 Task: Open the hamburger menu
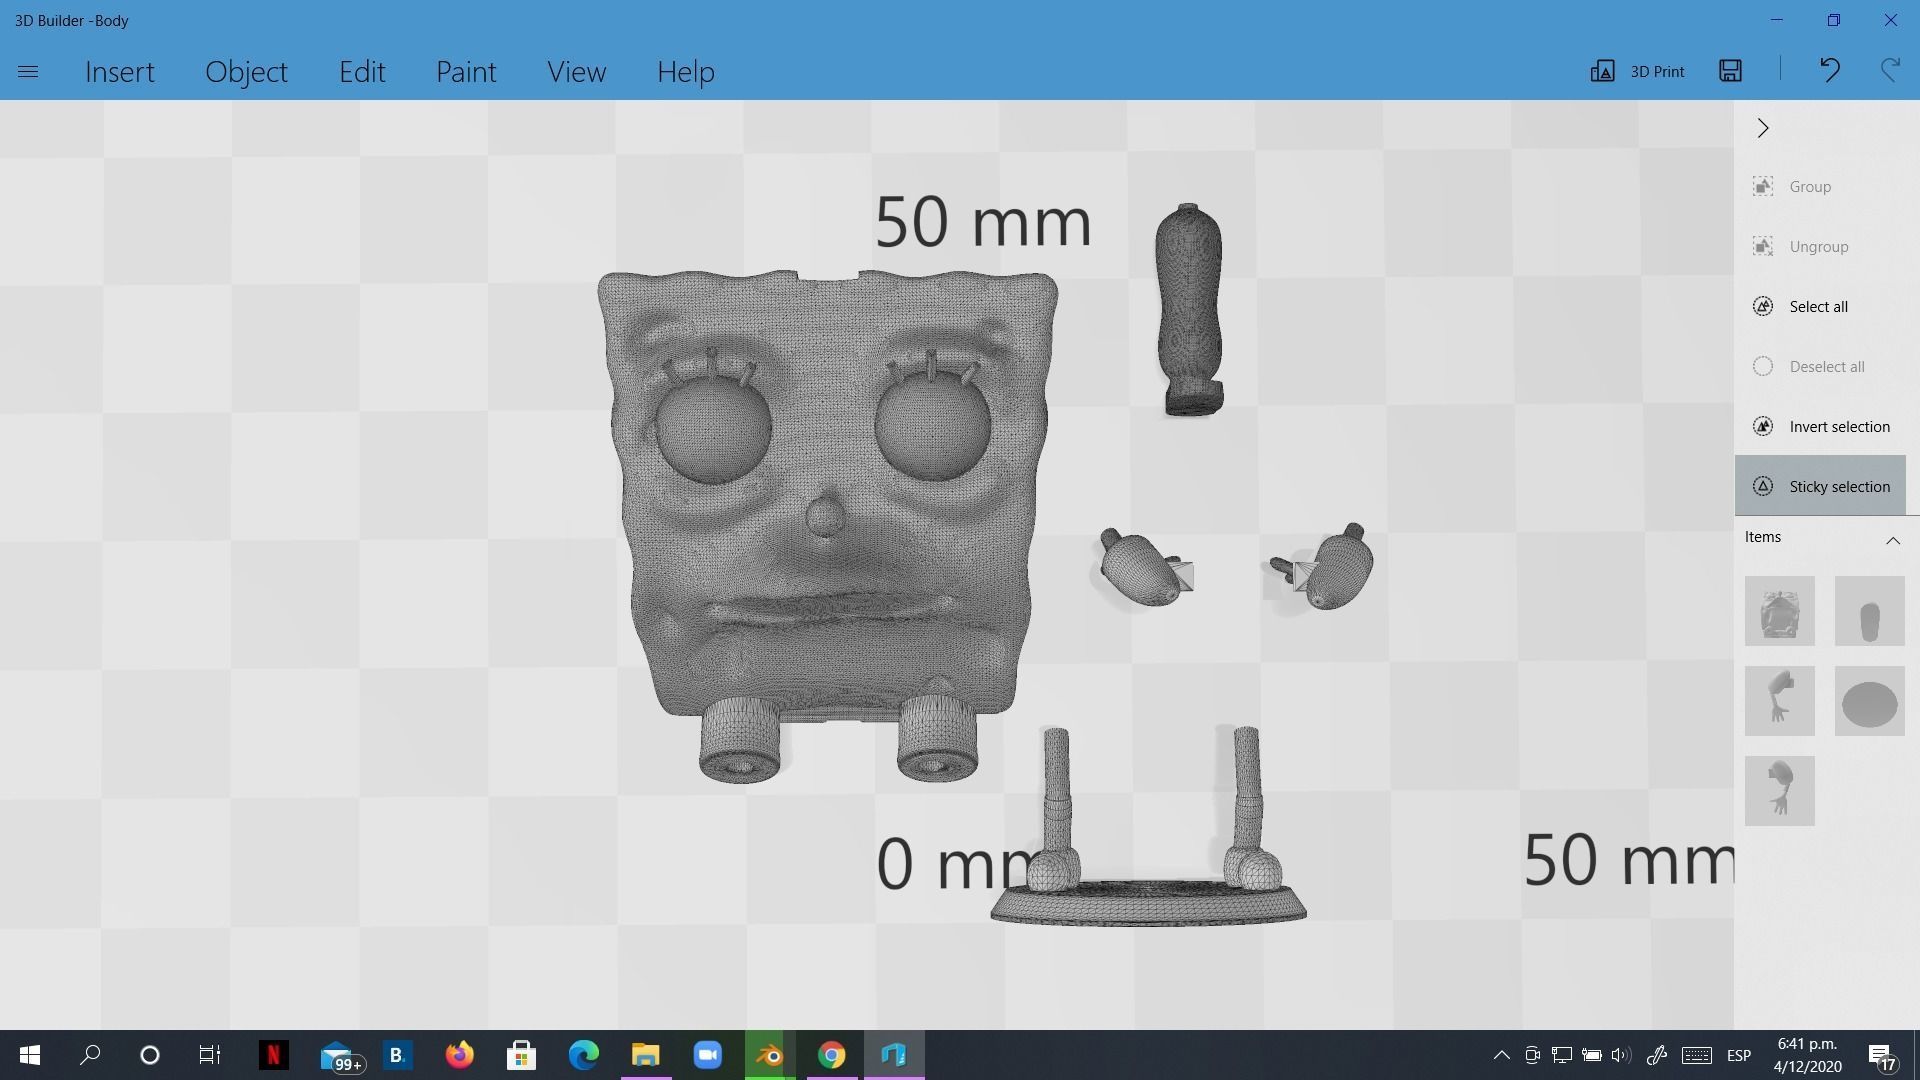[x=28, y=72]
